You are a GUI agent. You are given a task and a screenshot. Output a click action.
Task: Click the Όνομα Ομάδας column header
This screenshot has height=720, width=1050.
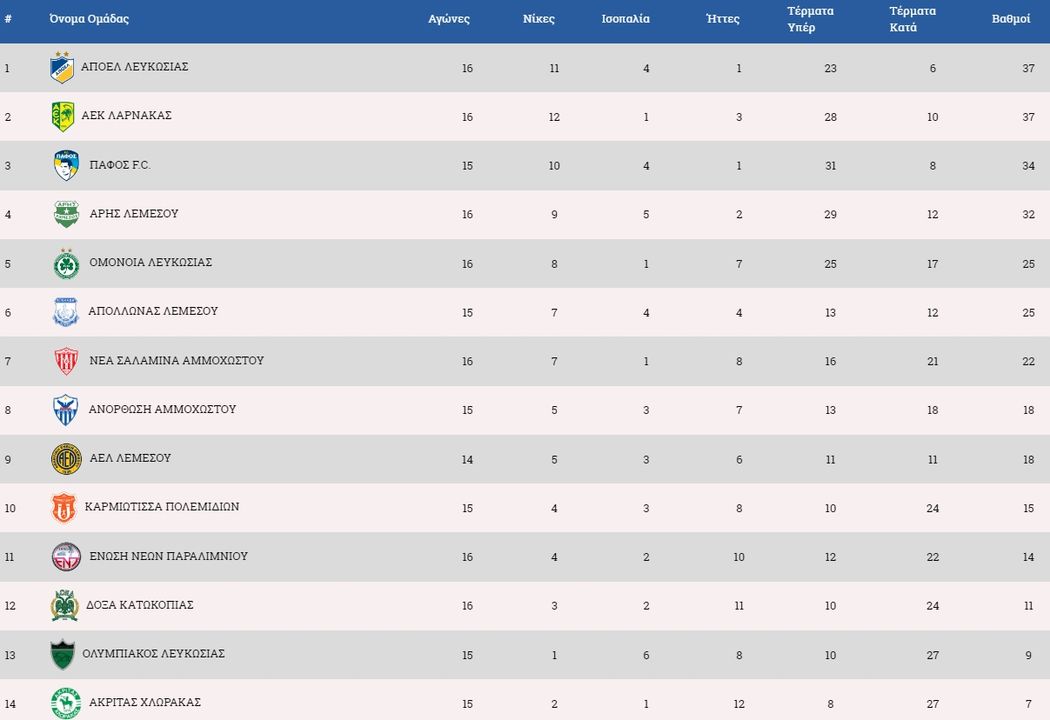[89, 19]
